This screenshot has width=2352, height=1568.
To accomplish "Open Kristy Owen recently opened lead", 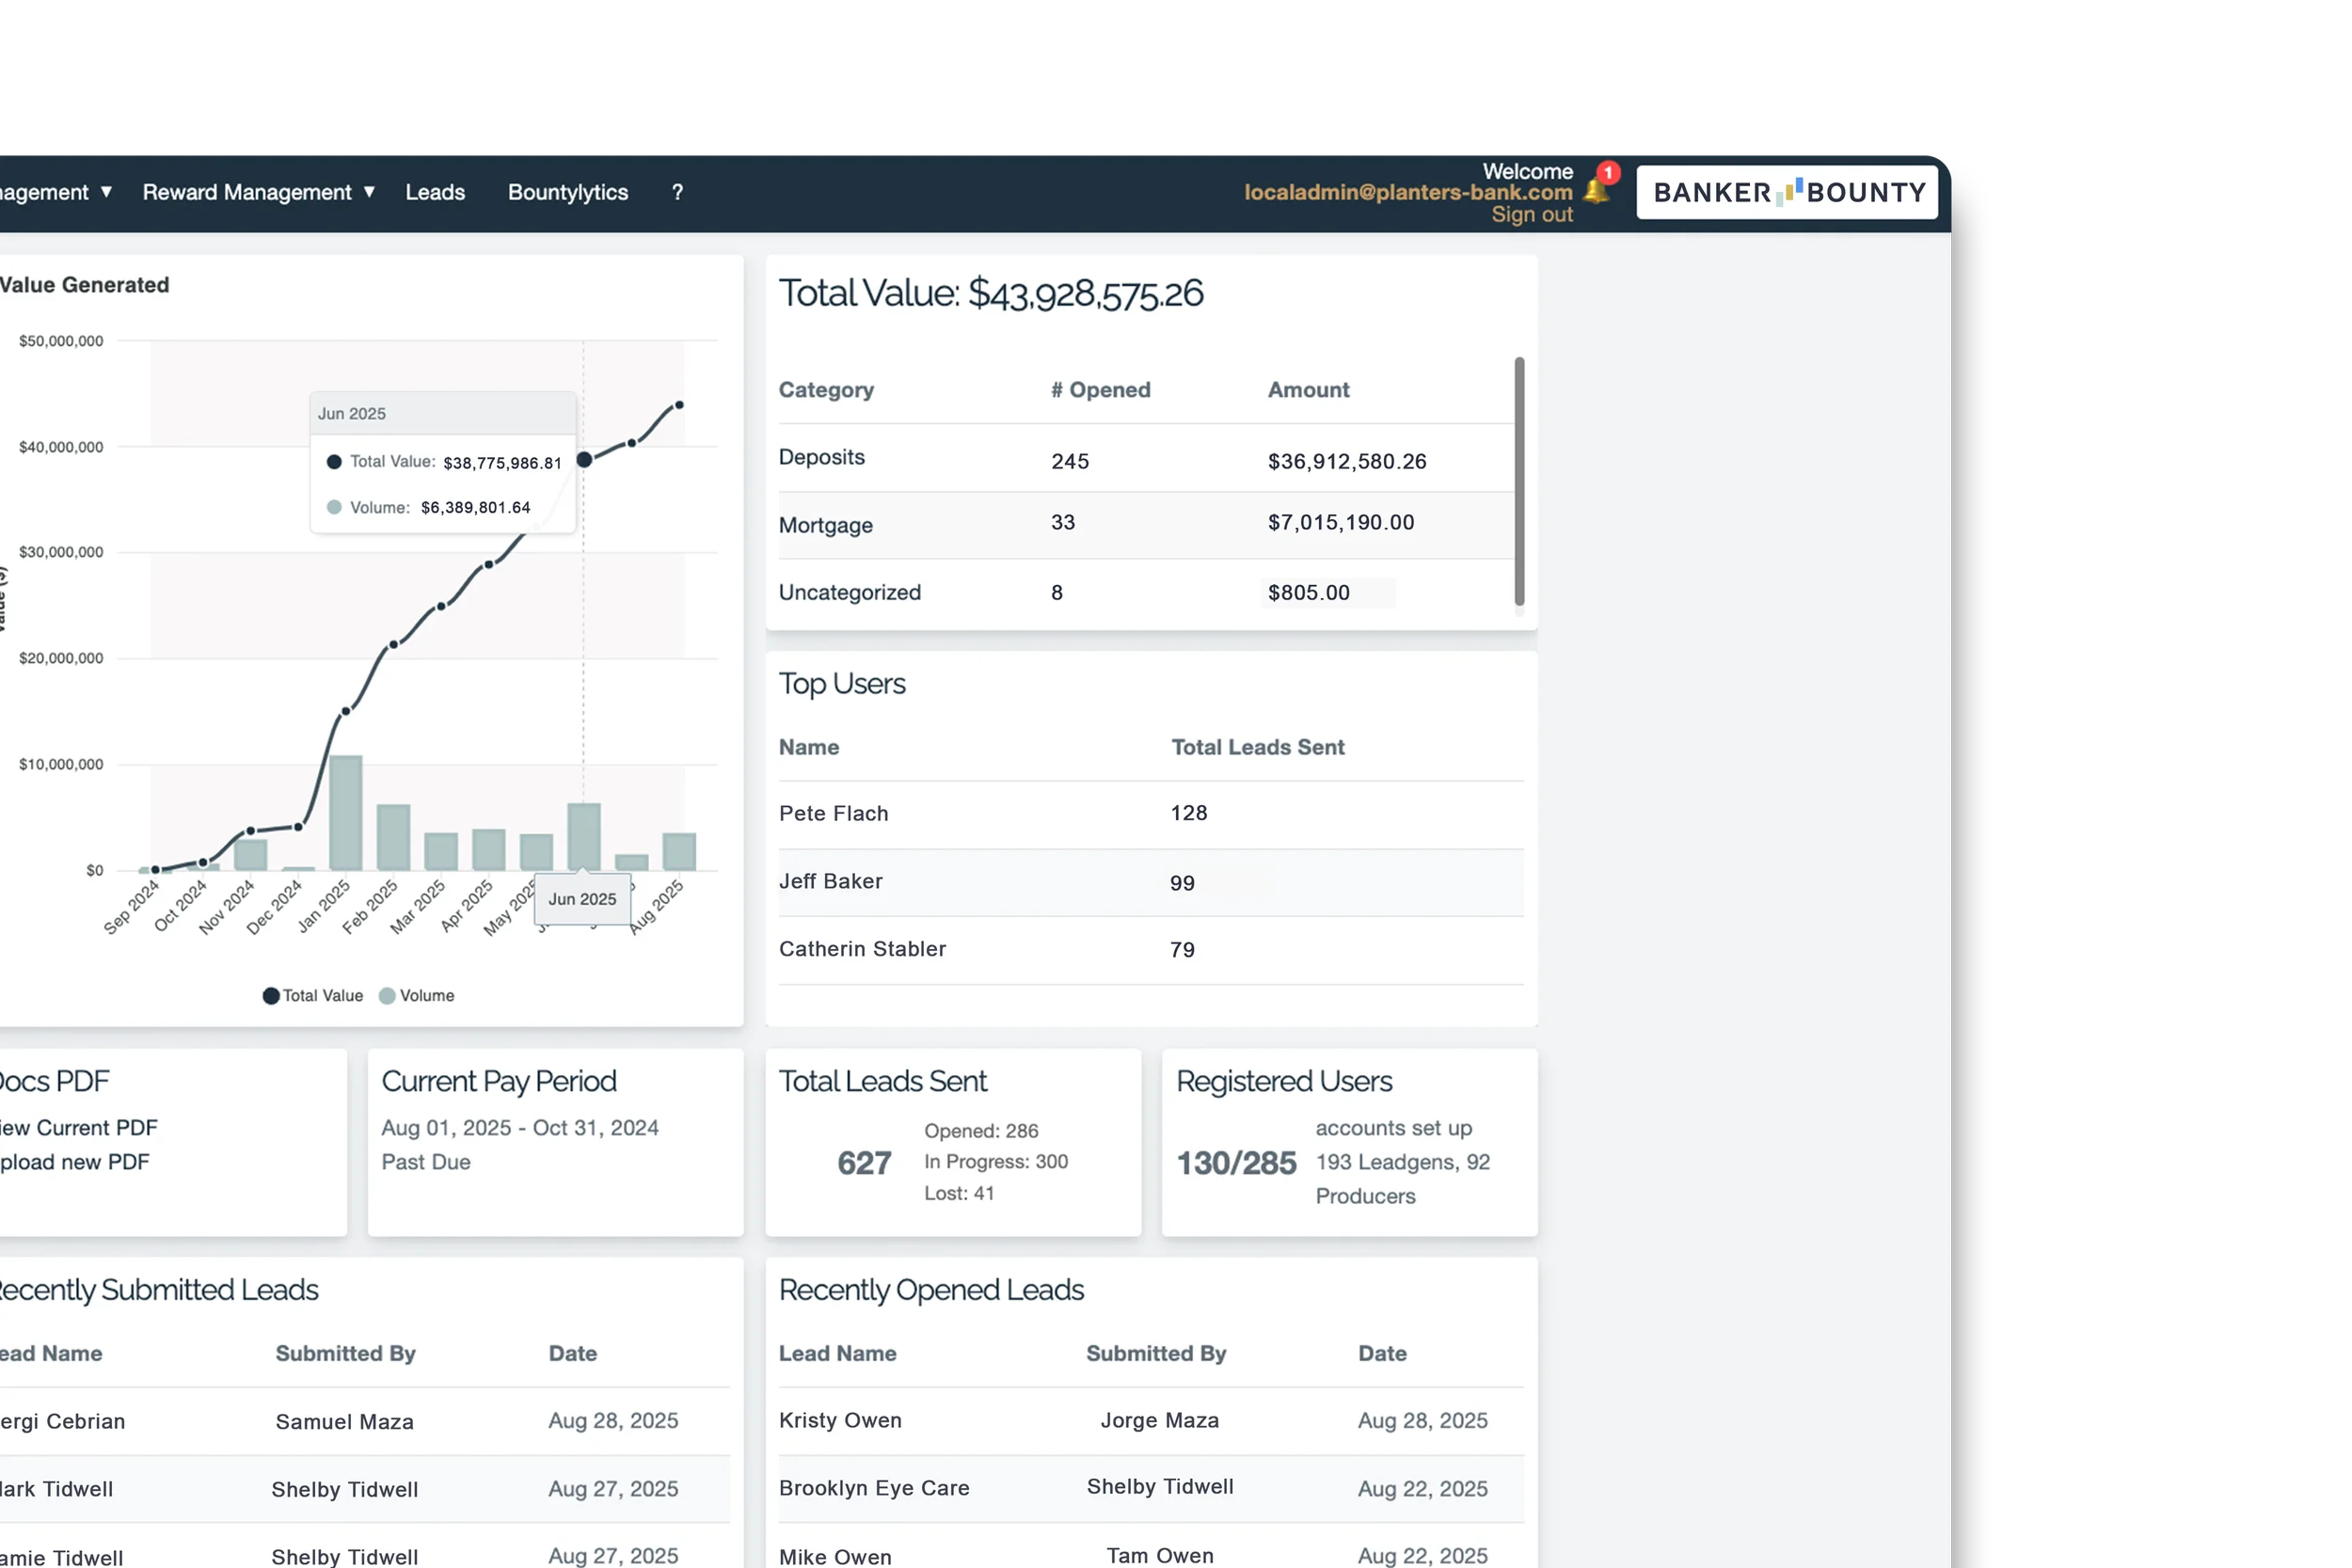I will click(840, 1421).
